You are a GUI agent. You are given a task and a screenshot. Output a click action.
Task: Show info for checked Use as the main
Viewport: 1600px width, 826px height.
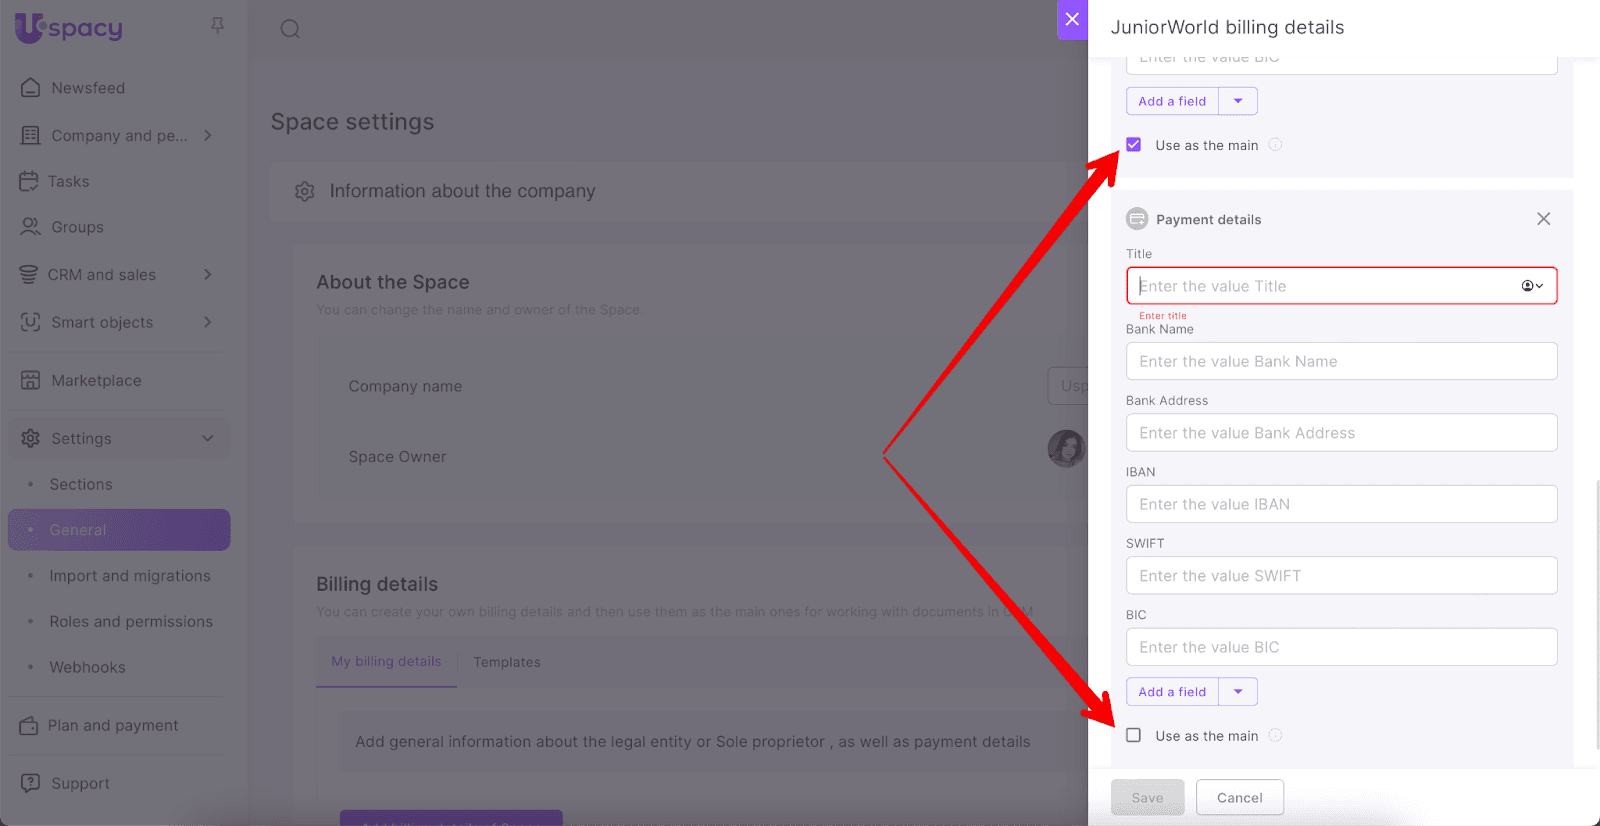1276,145
